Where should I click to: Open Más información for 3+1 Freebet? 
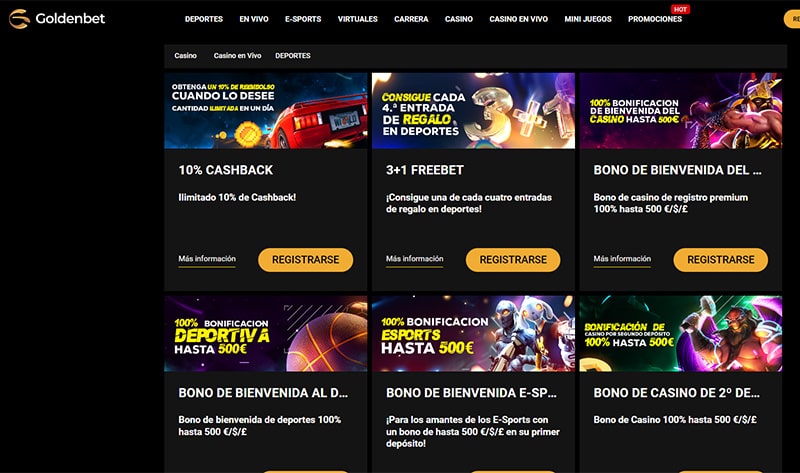click(414, 259)
